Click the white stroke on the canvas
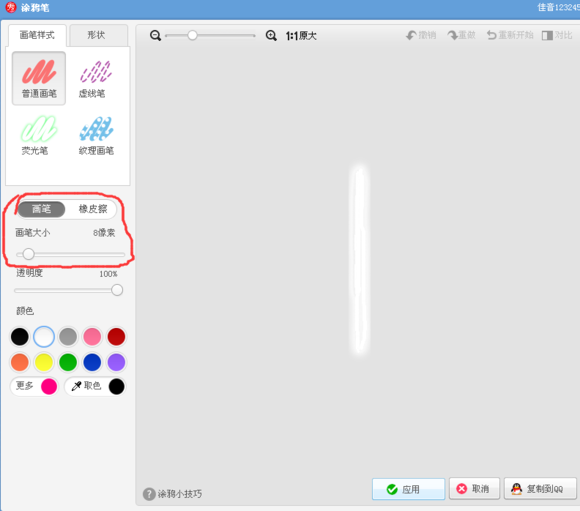 click(359, 259)
